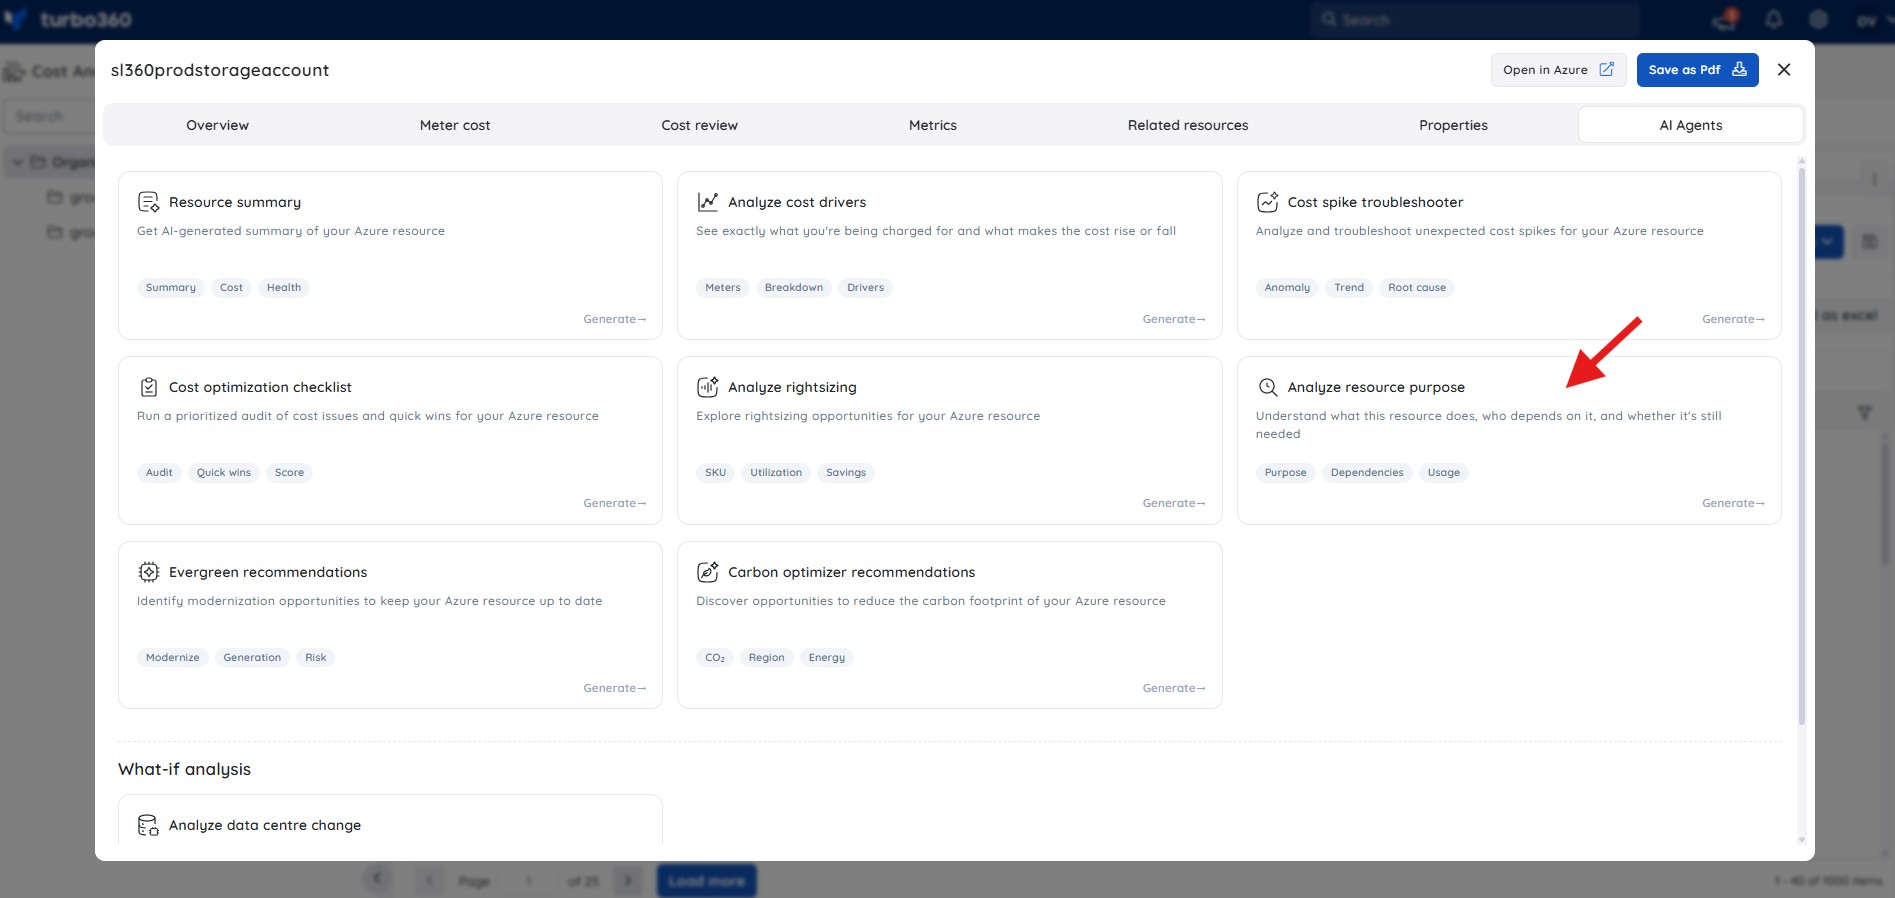Generate the Evergreen recommendations

[615, 688]
